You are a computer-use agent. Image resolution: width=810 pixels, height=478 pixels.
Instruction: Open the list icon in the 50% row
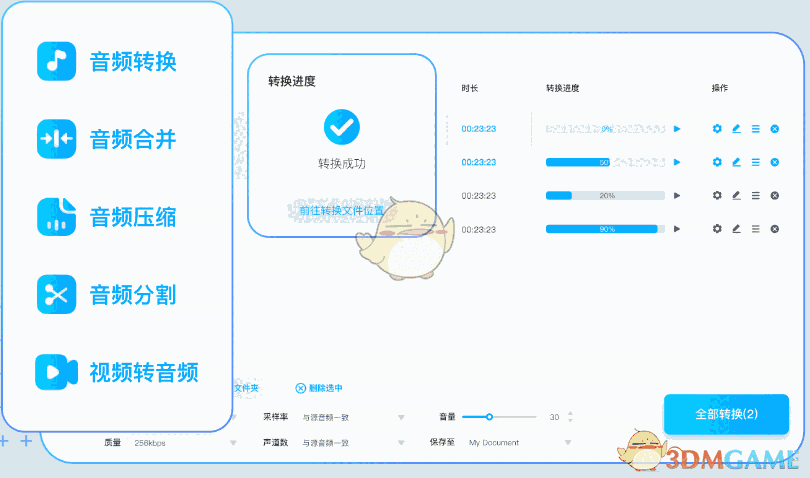pos(756,162)
